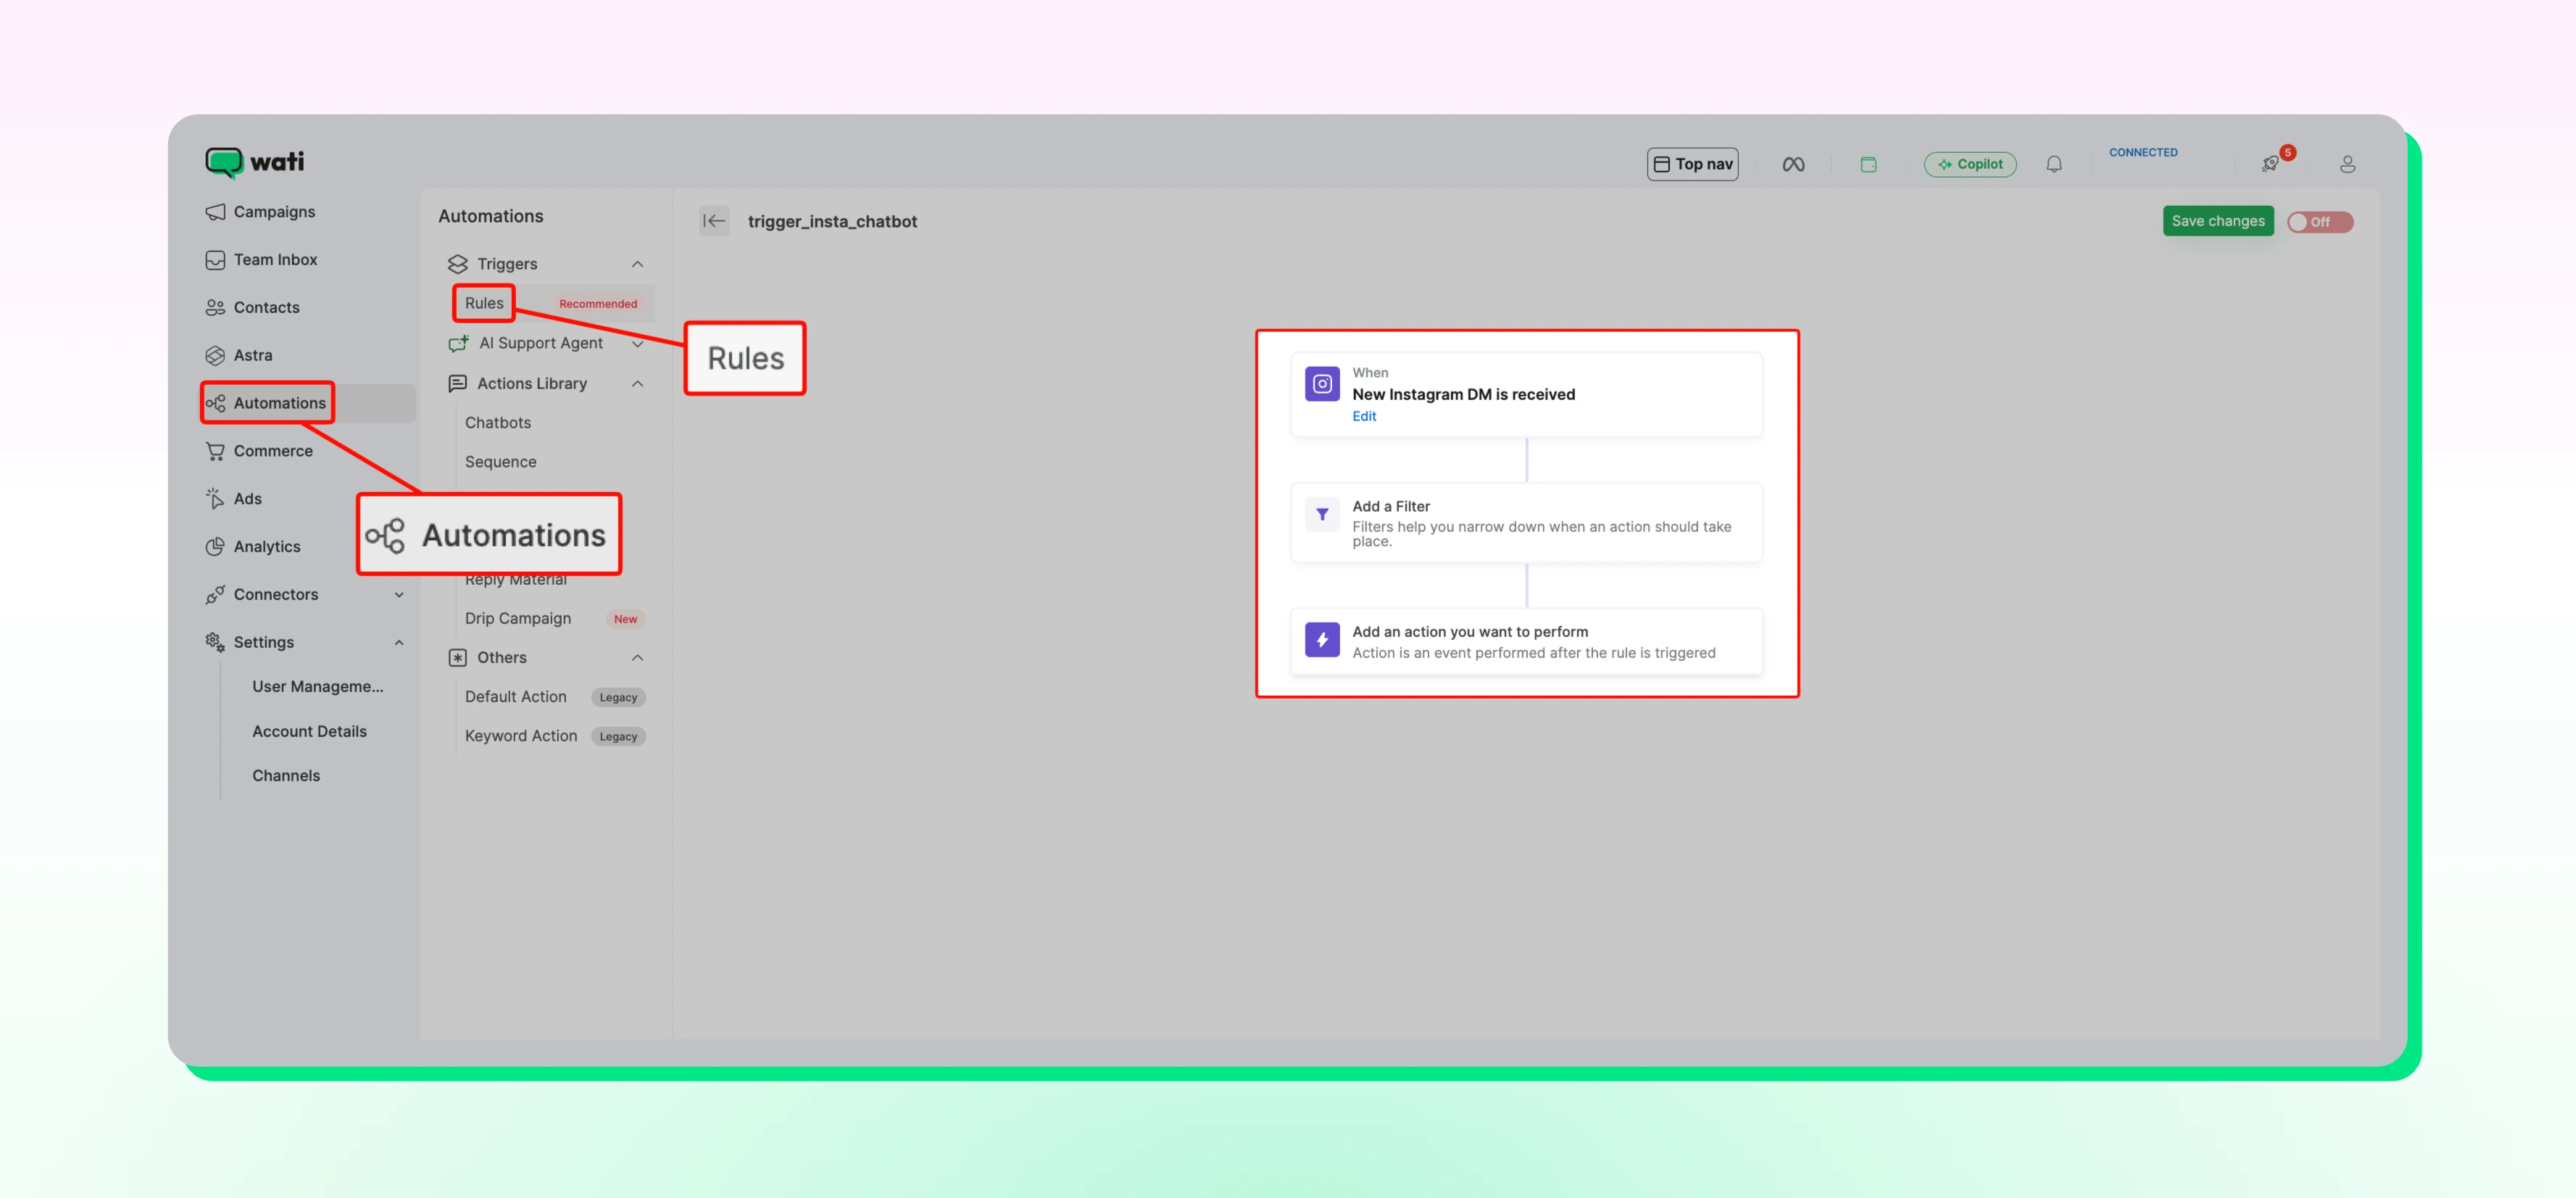Click Add a Filter card
Screen dimensions: 2576x1198
(1526, 523)
